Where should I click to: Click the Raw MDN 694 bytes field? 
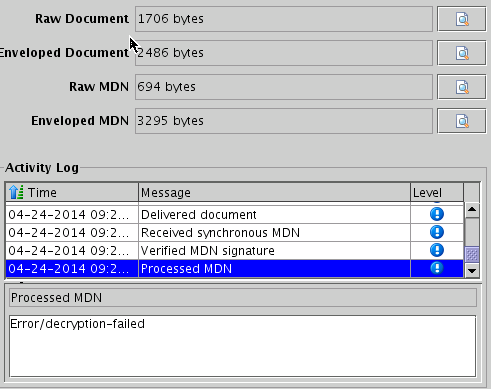point(284,87)
